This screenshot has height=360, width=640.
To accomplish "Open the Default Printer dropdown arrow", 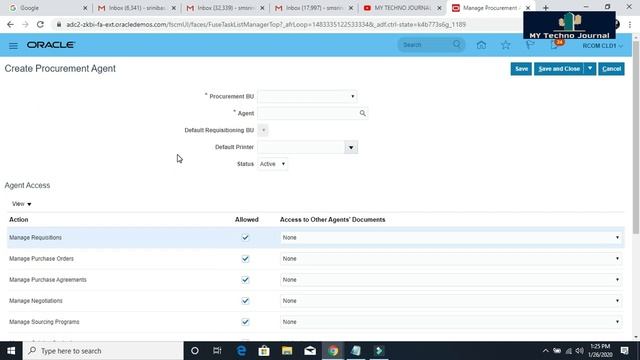I will 351,147.
